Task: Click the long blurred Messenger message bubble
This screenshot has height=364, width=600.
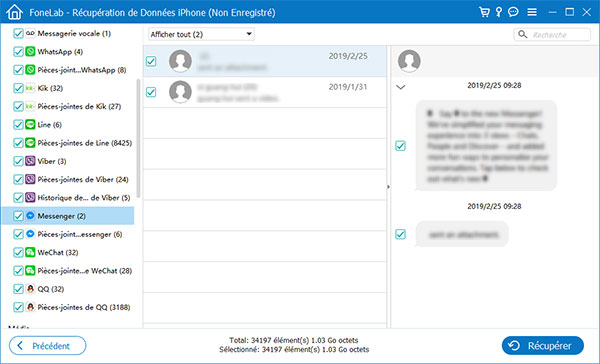Action: 486,145
